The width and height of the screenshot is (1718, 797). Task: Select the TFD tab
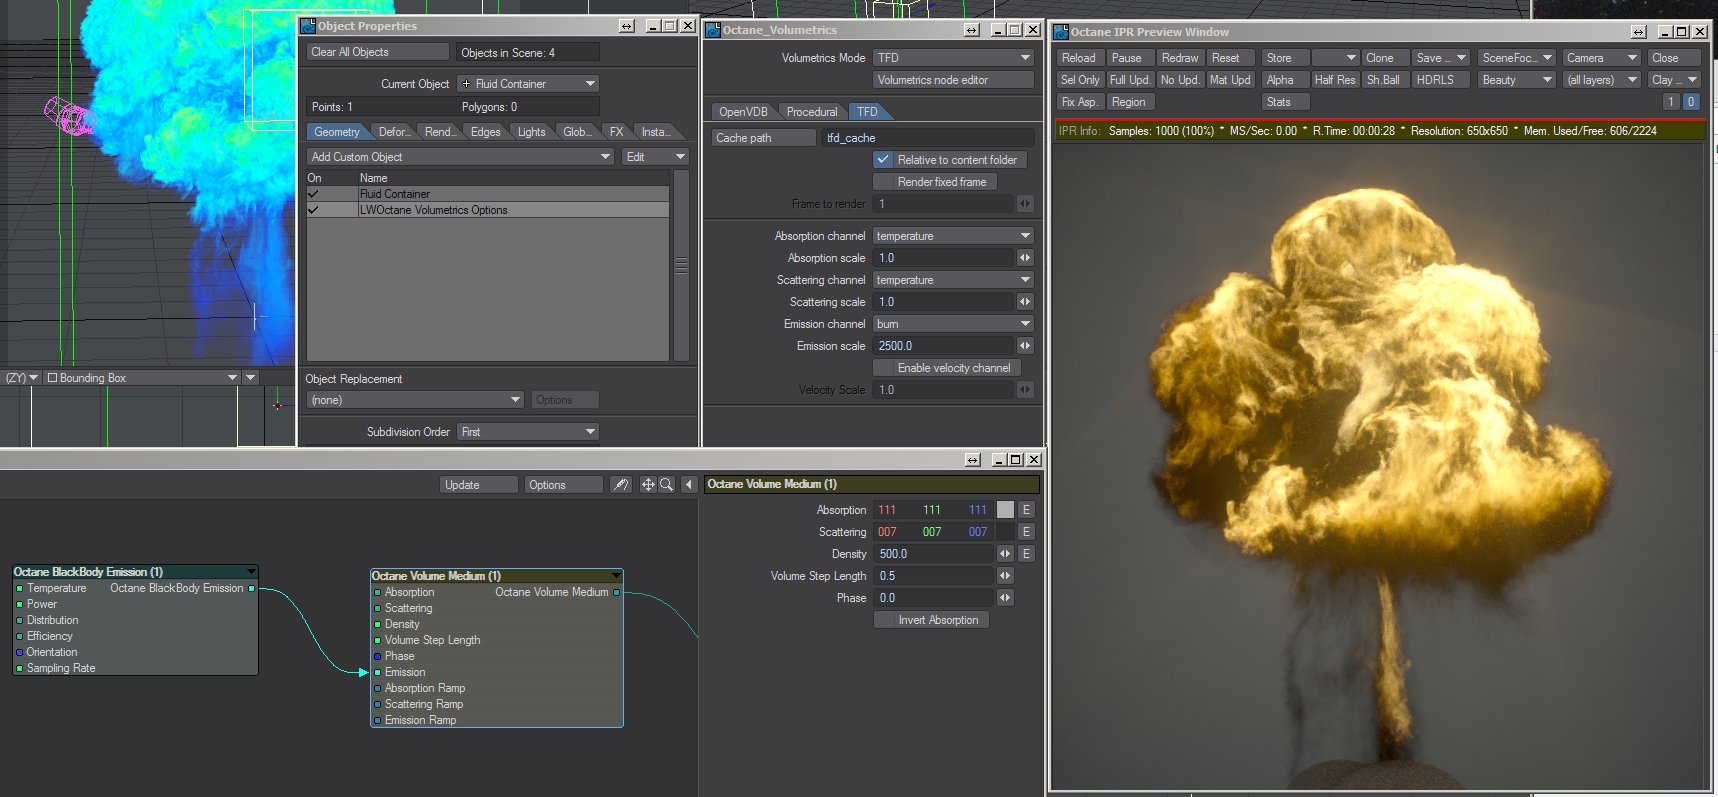point(867,112)
